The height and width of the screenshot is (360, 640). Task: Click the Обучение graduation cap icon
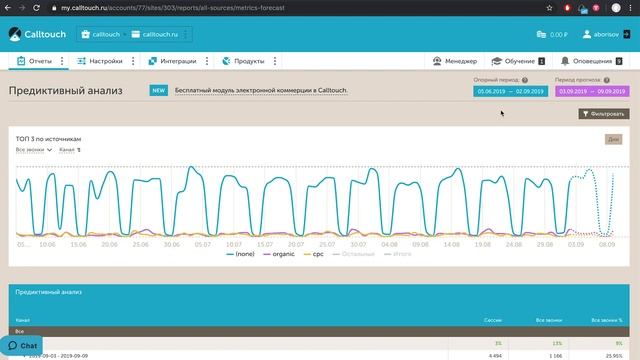coord(496,61)
